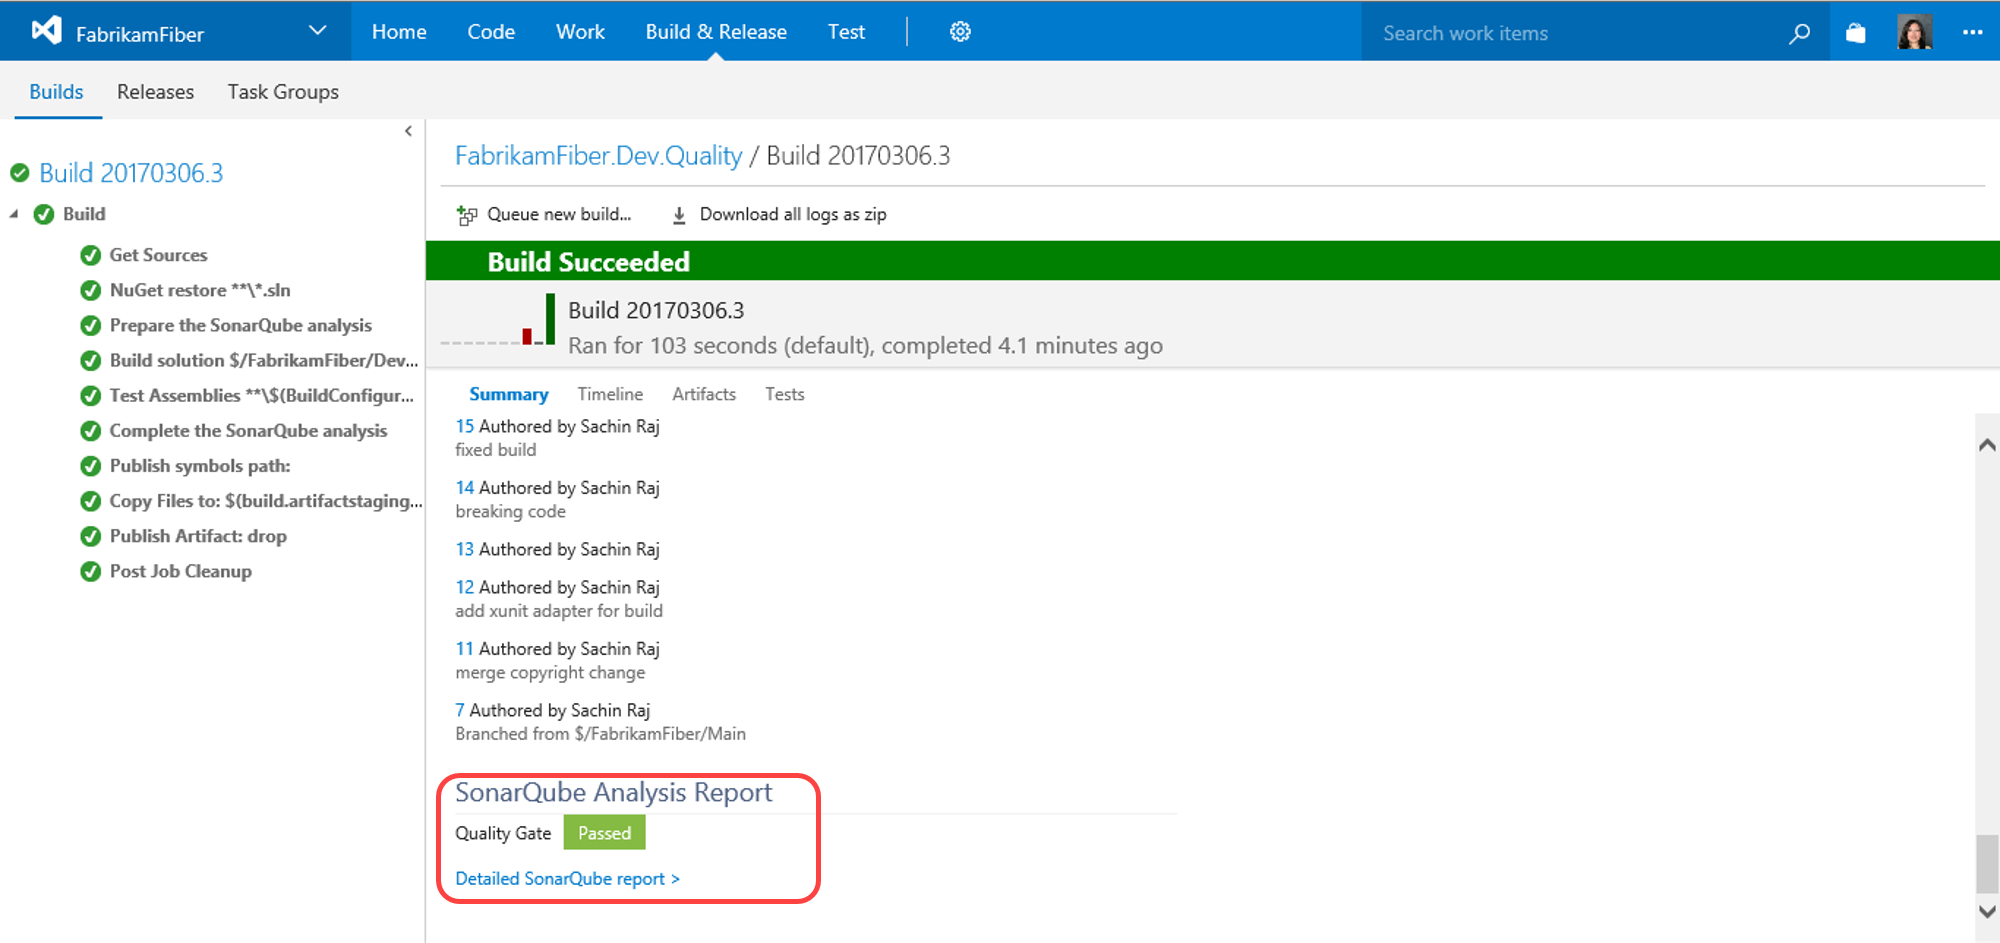Click the Visual Studio logo icon
This screenshot has height=943, width=2000.
click(x=47, y=31)
